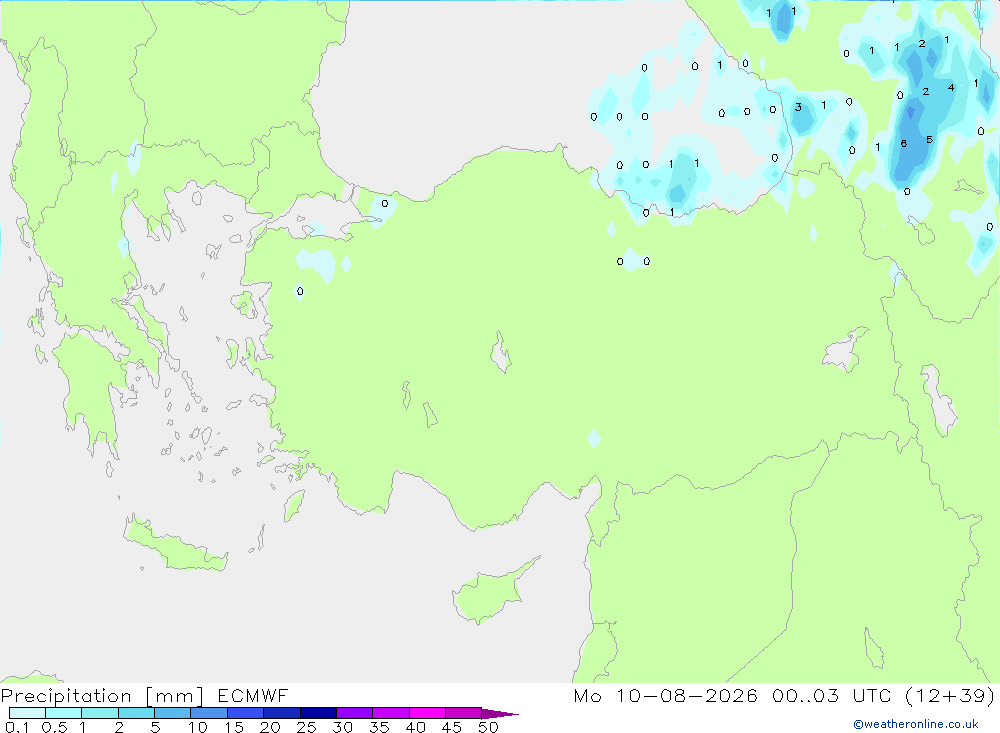The width and height of the screenshot is (1000, 733).
Task: Click the small rain patch in central-south Turkey
Action: click(594, 438)
